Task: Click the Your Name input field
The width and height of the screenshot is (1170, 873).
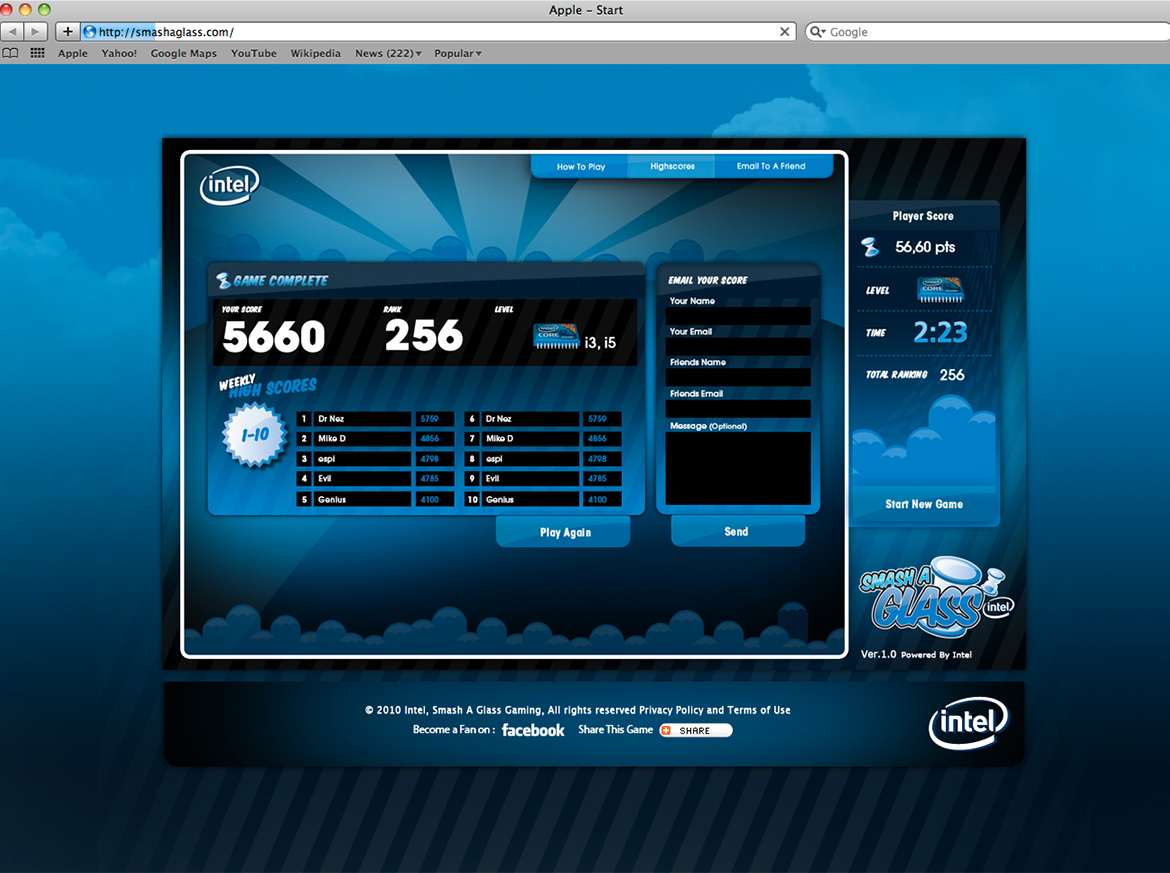Action: click(x=737, y=315)
